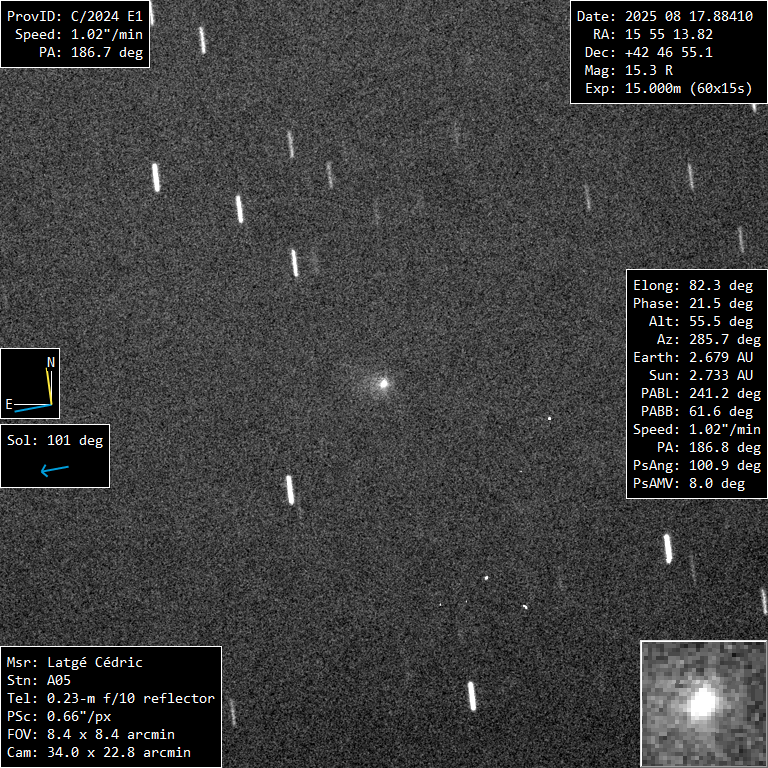Select the 'RA: 15 55 13.82' line
Screen dimensions: 768x768
click(653, 34)
